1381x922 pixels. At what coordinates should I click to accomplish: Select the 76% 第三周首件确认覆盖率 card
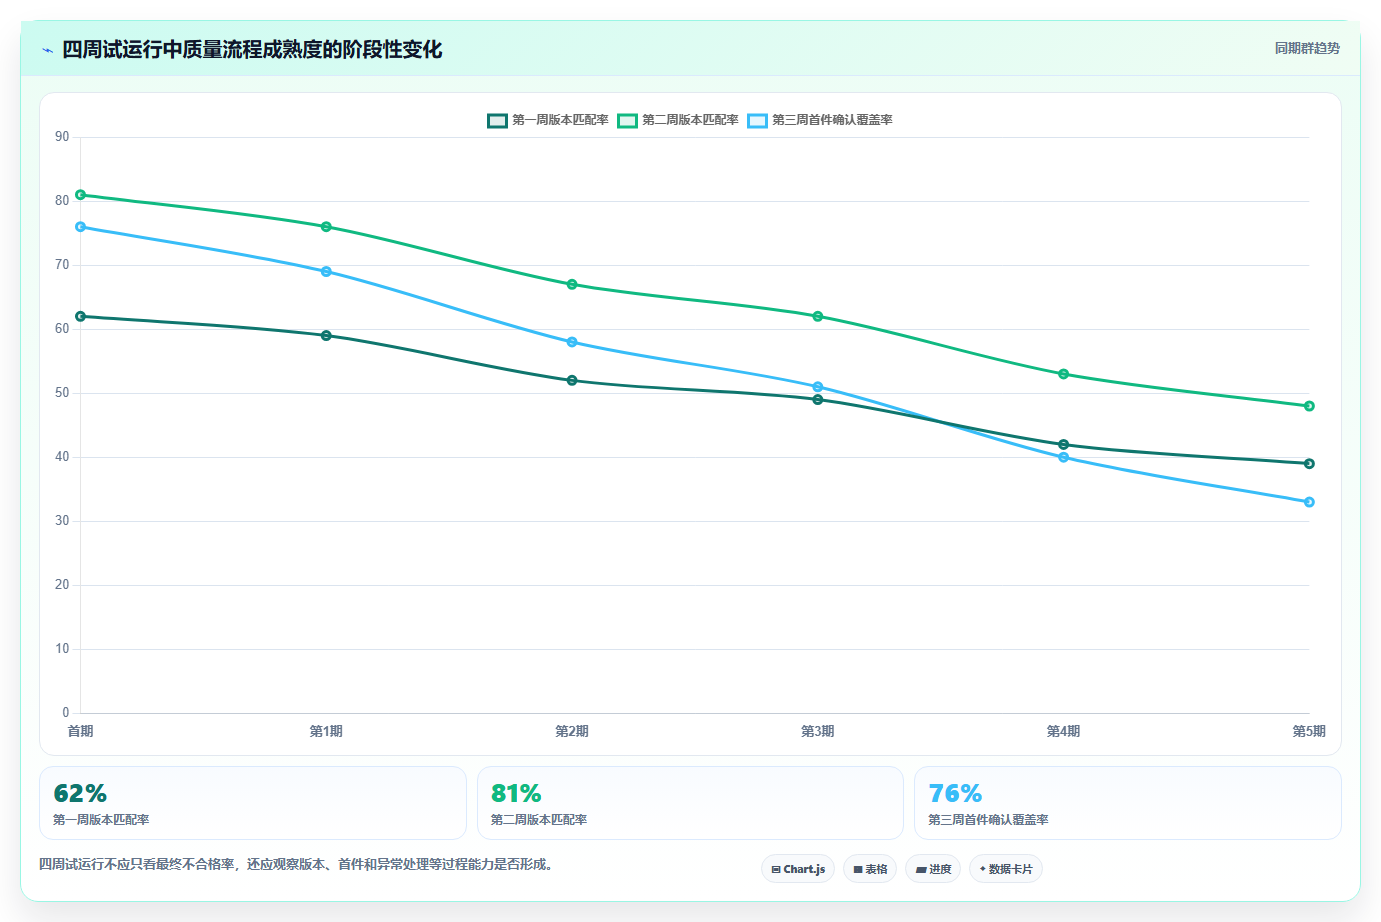(1128, 803)
